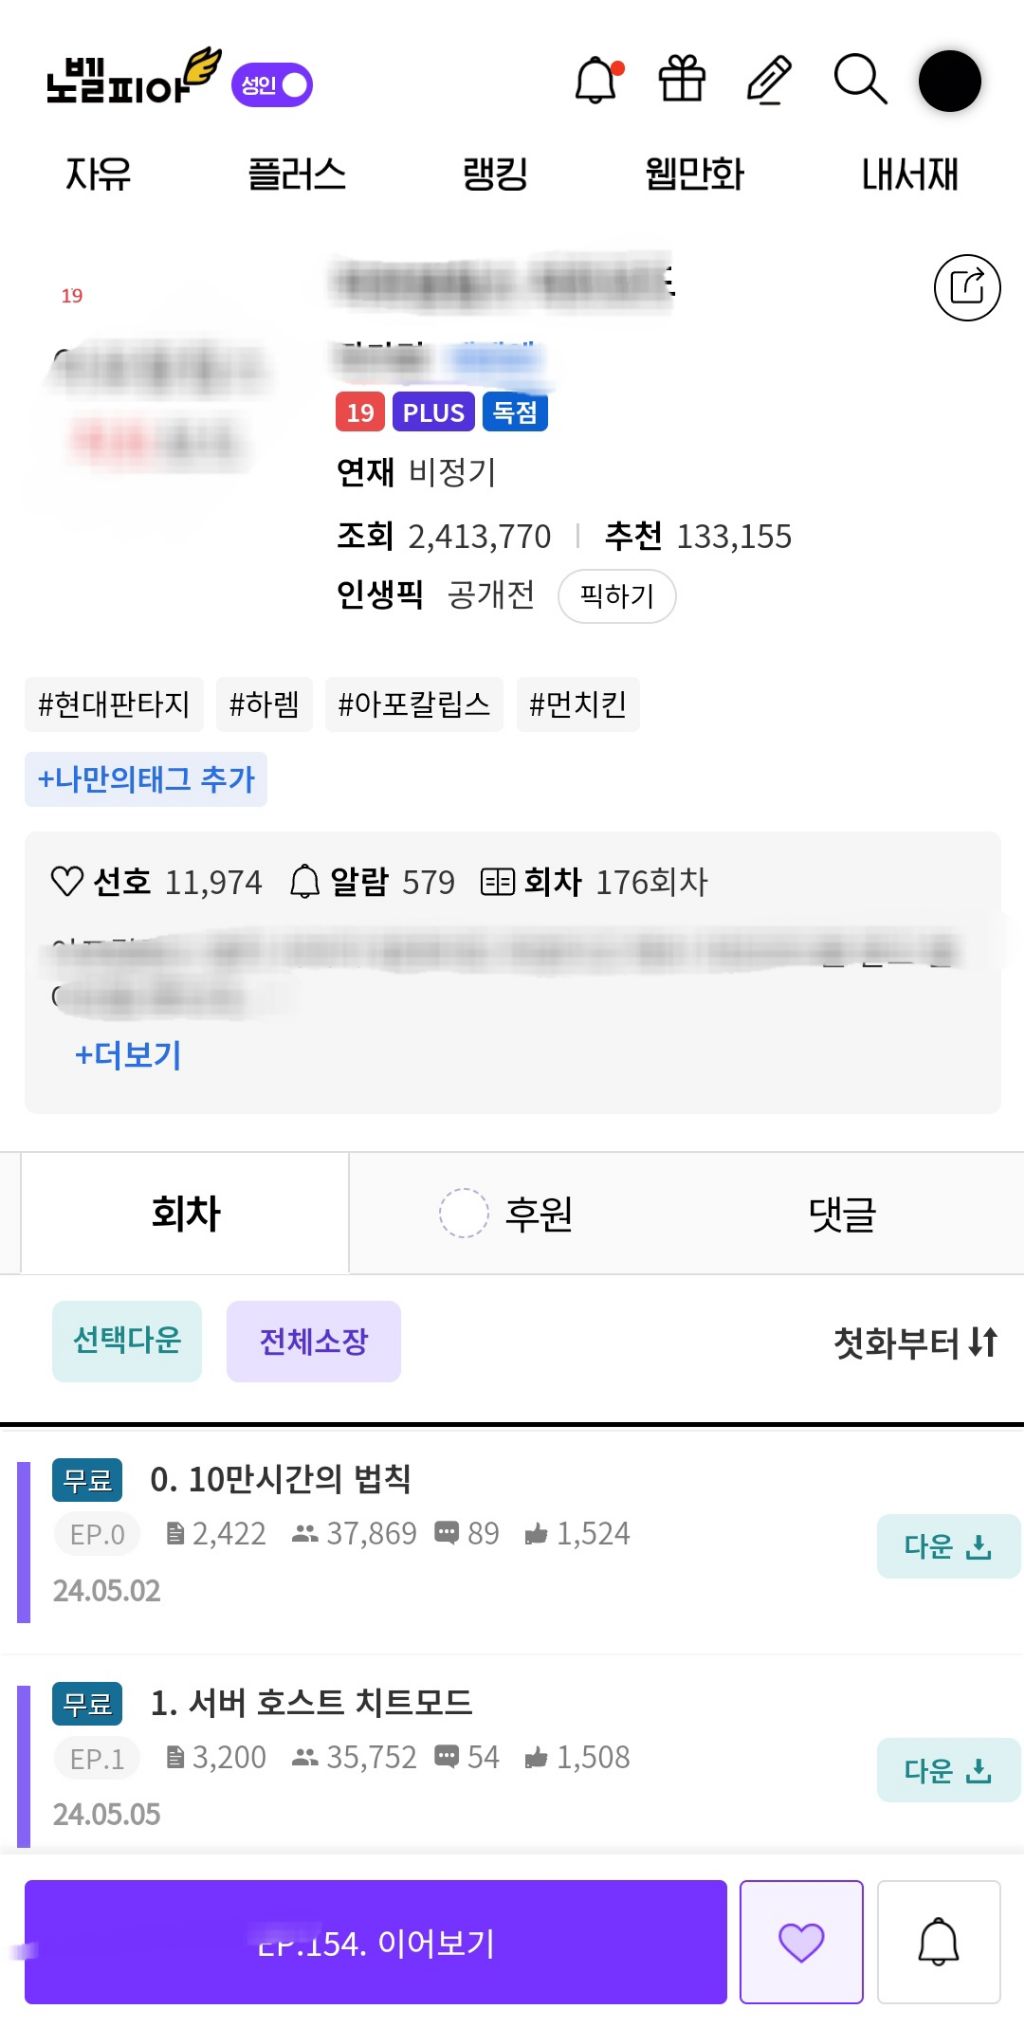1024x2027 pixels.
Task: Download episode 0 with 다운 button
Action: pos(947,1546)
